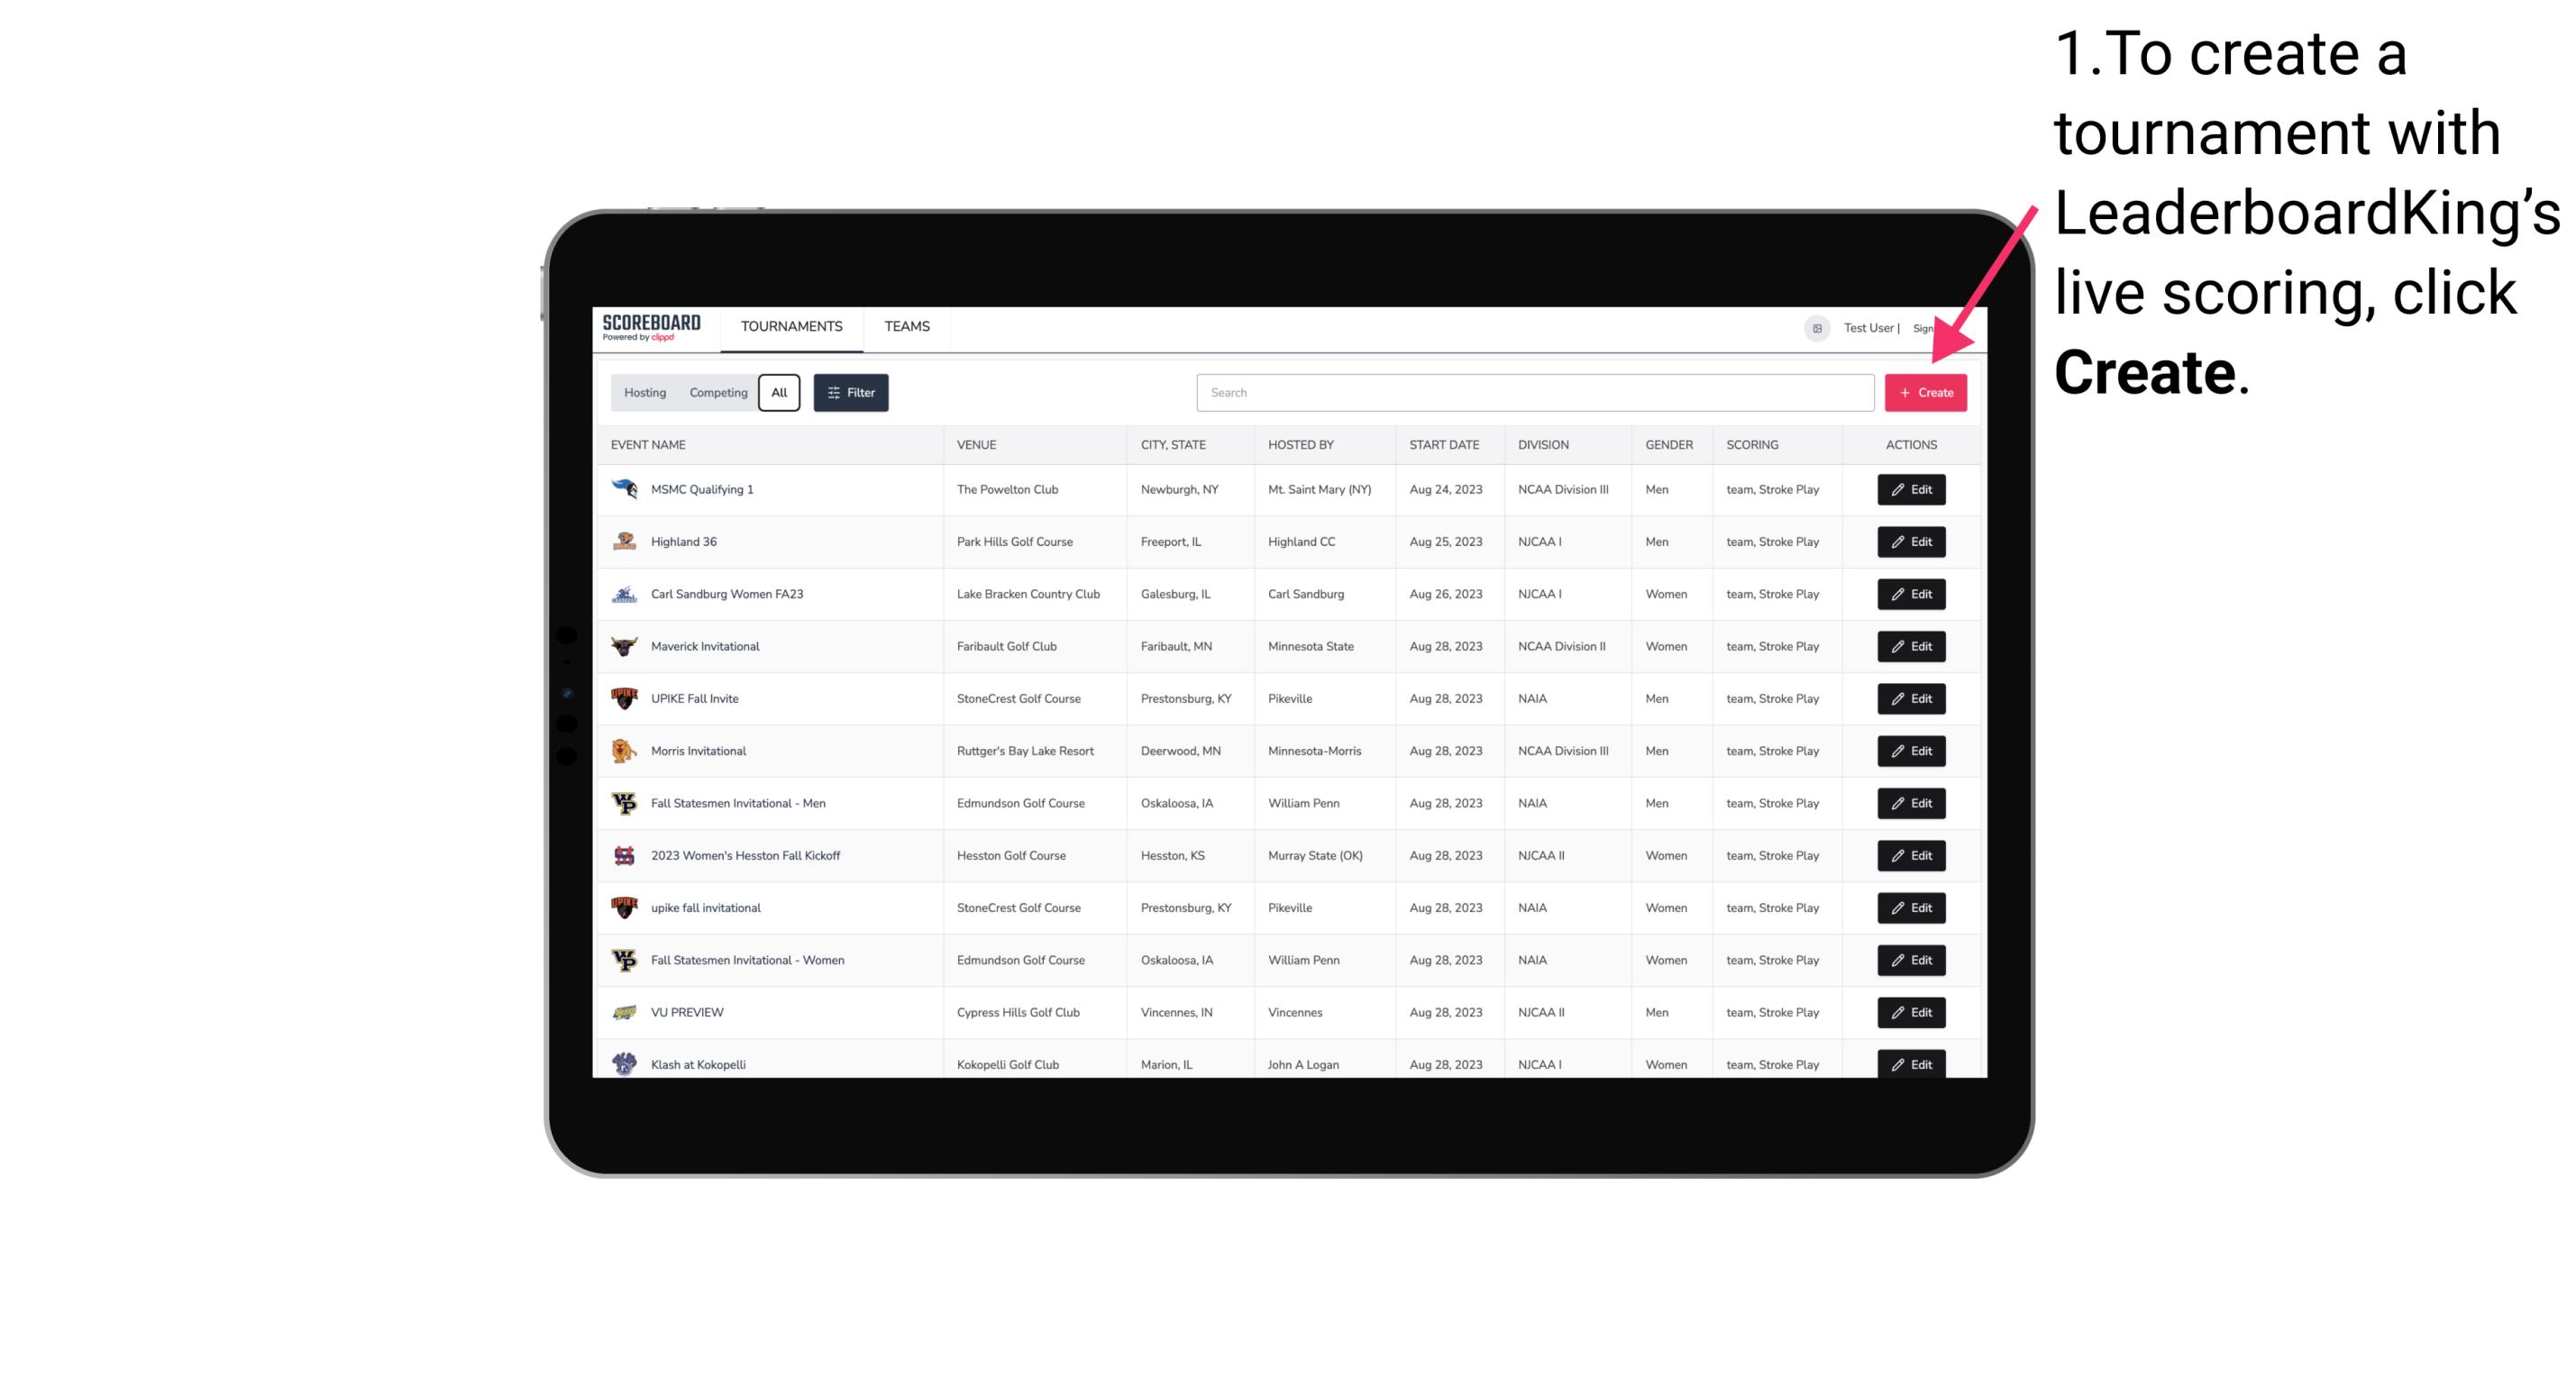Click the Edit icon for Klash at Kokopelli
2576x1386 pixels.
click(1910, 1063)
